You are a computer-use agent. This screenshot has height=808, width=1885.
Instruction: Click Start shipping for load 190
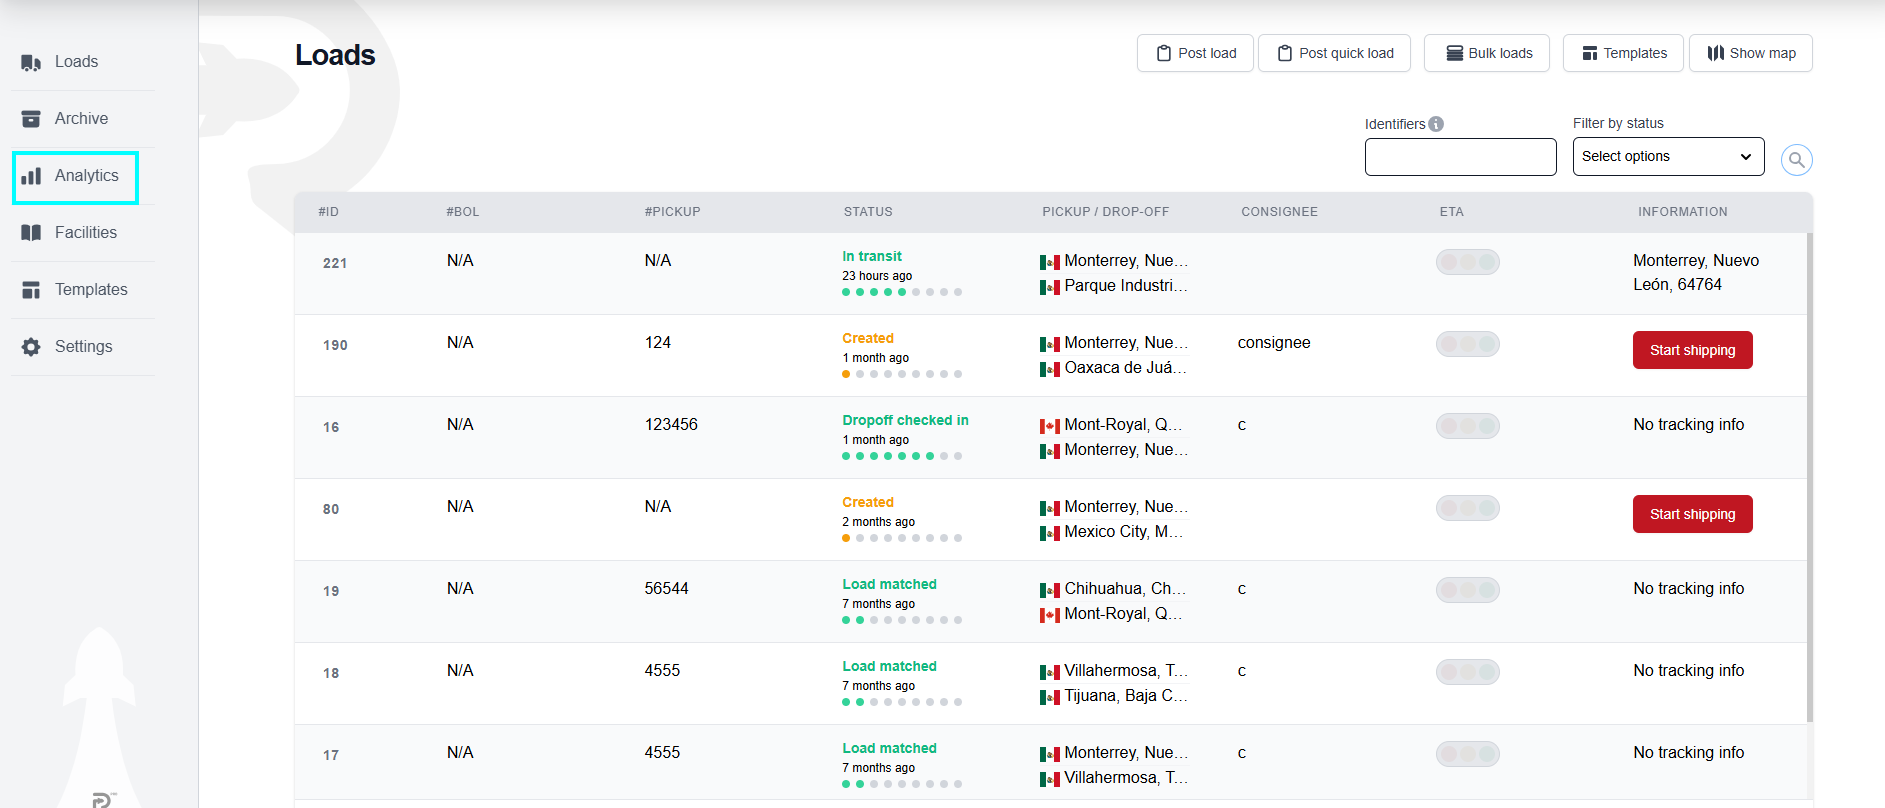[x=1692, y=350]
